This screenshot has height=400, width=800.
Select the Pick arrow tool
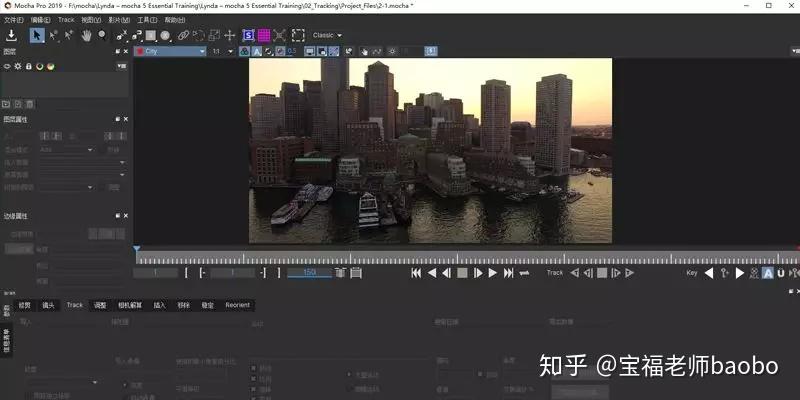tap(37, 35)
